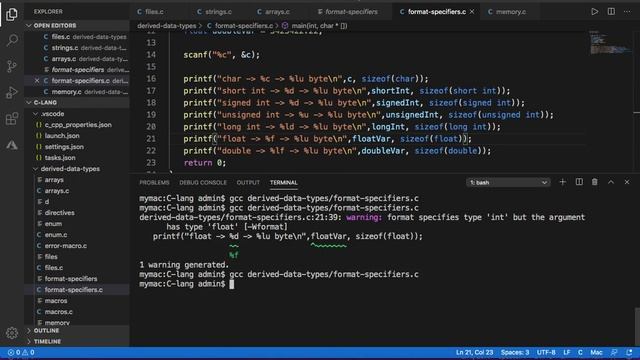Click the scanf statement on line 14
The width and height of the screenshot is (640, 360).
tap(221, 55)
